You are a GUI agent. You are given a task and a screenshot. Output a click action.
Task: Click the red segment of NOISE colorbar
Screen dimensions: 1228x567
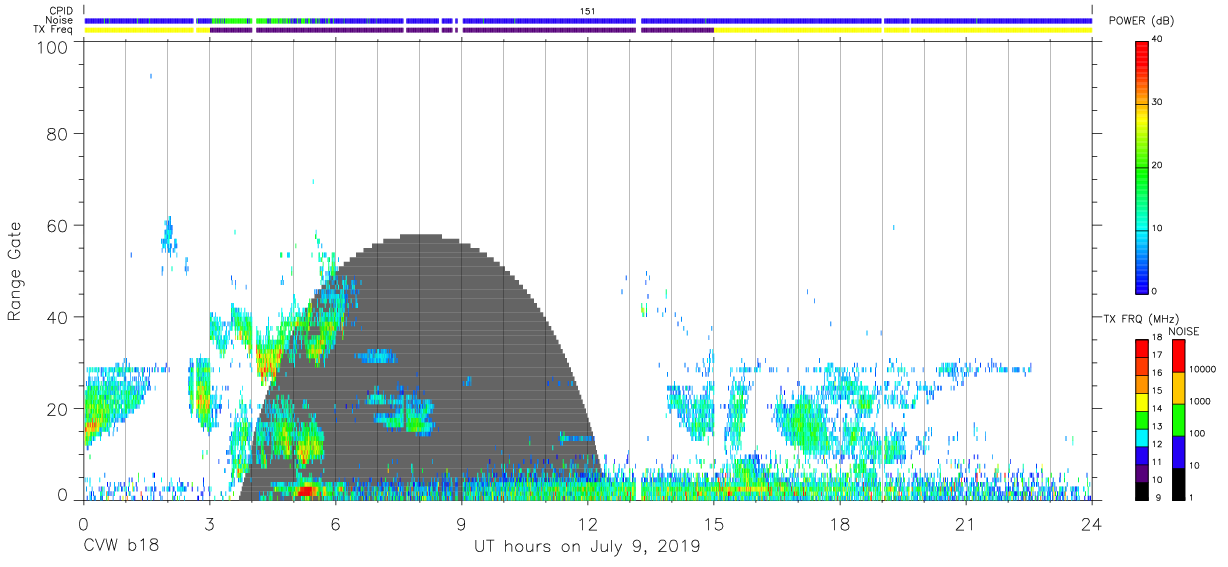1179,356
